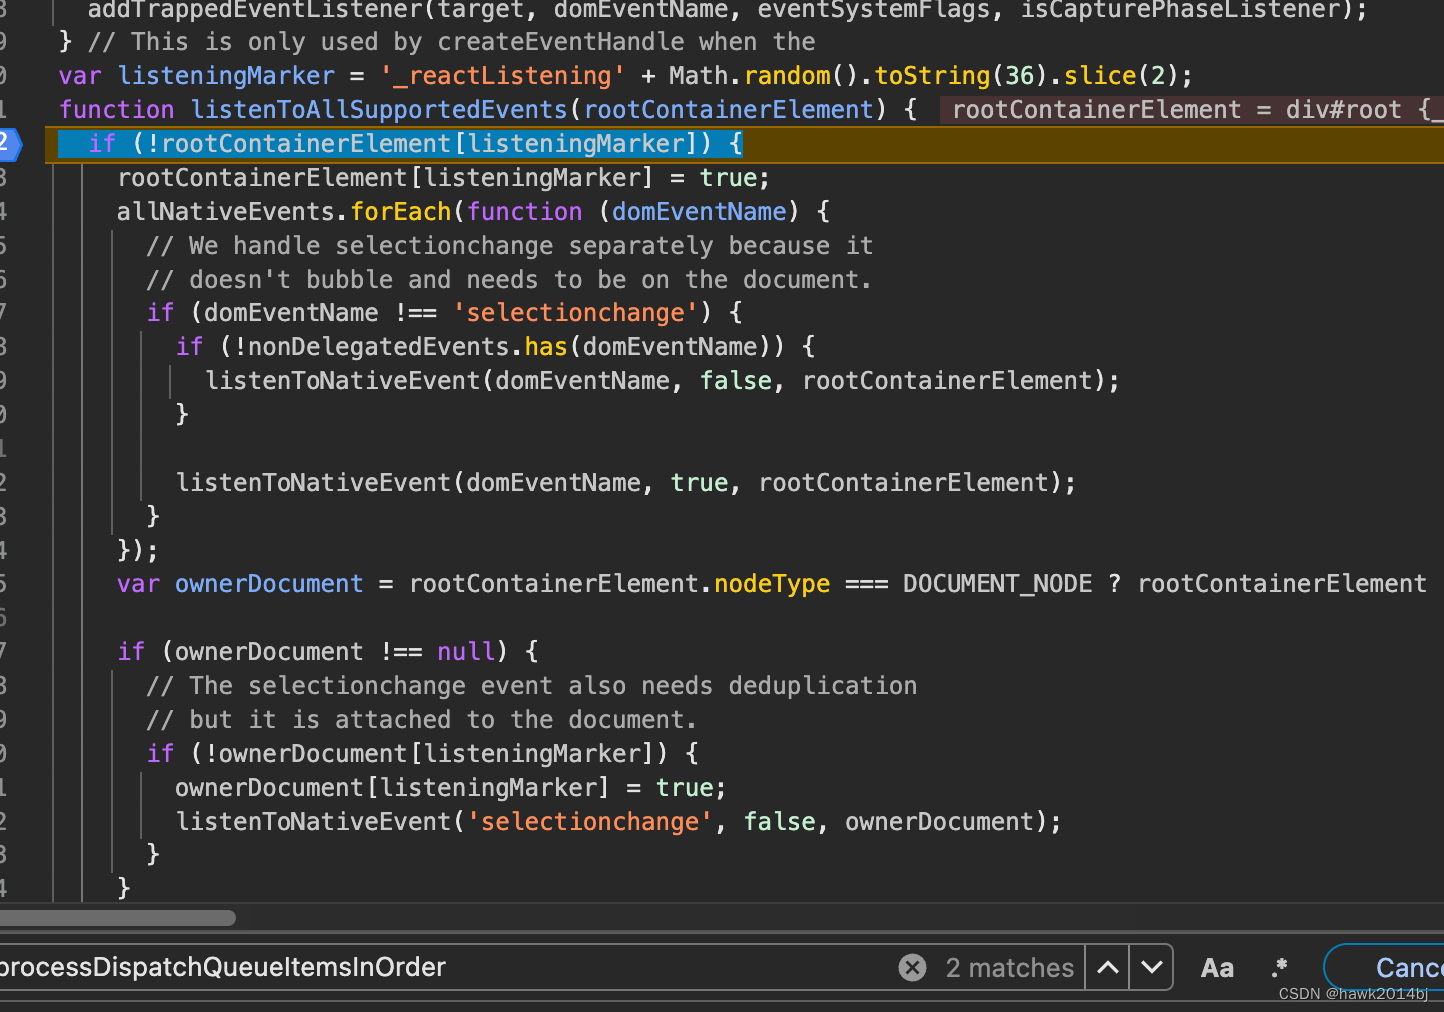Click the comment about selectionchange needing deduplication
1444x1012 pixels.
coord(532,686)
